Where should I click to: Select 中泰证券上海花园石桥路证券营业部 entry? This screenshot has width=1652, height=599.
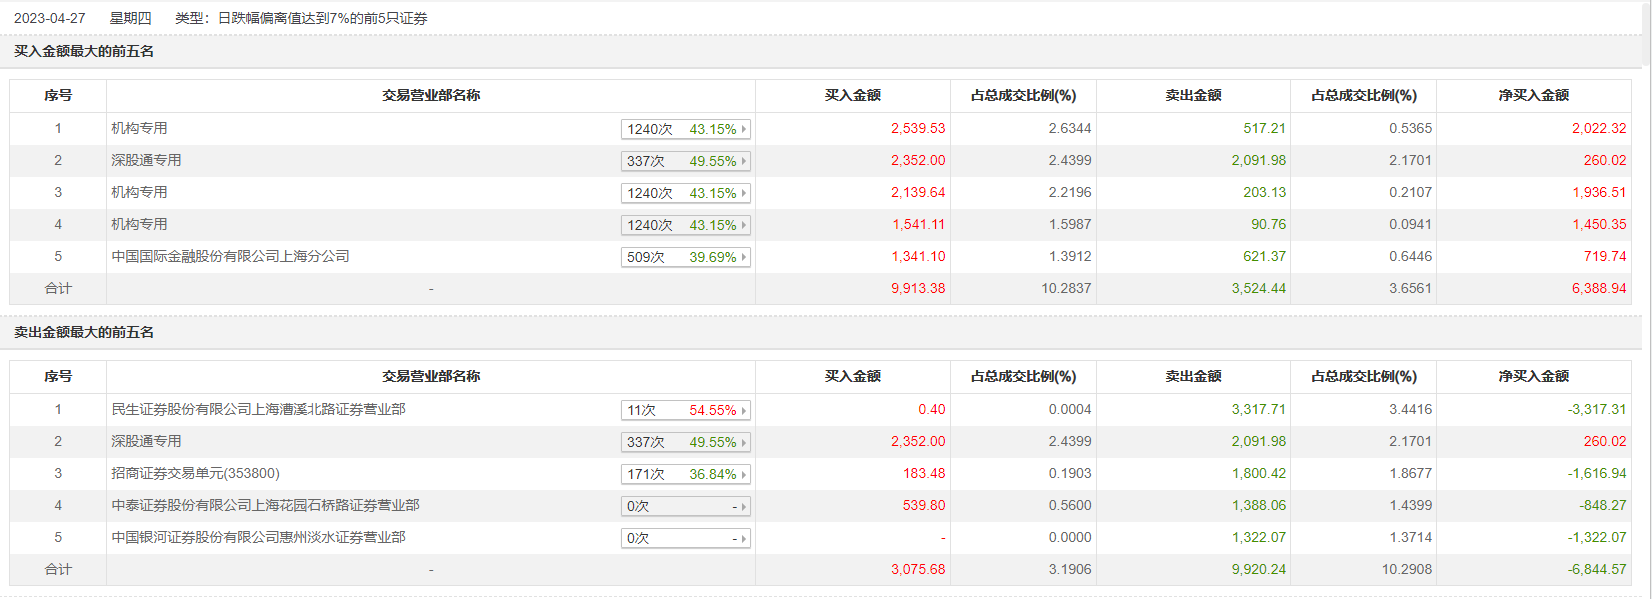pos(265,505)
